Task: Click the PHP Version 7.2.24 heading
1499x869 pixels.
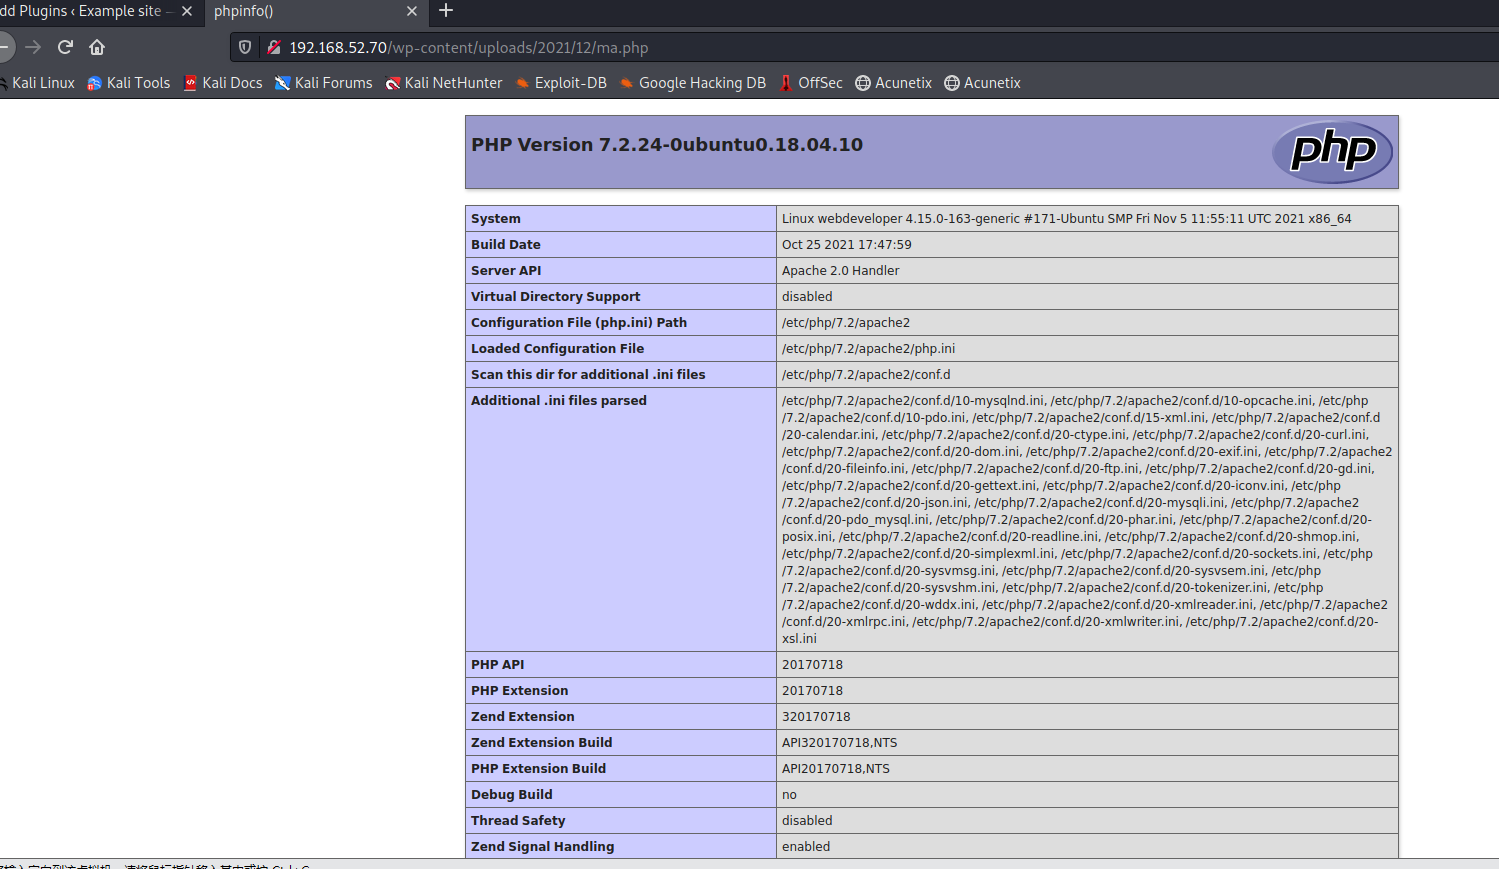Action: click(667, 145)
